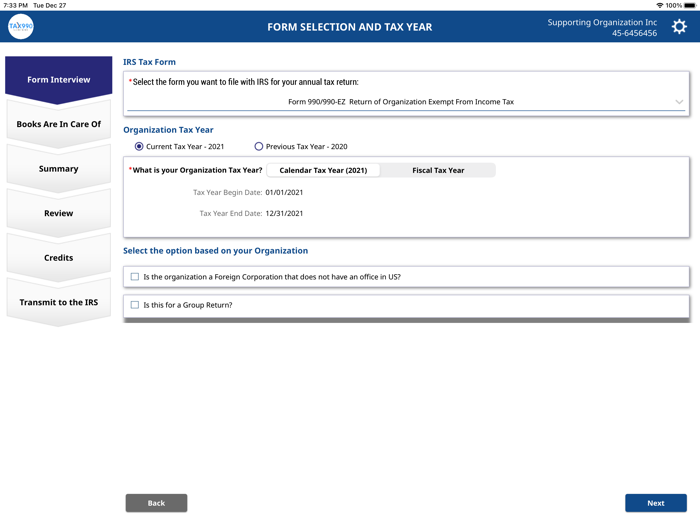The image size is (700, 525).
Task: Tap the IRS Tax Form heading
Action: [x=150, y=62]
